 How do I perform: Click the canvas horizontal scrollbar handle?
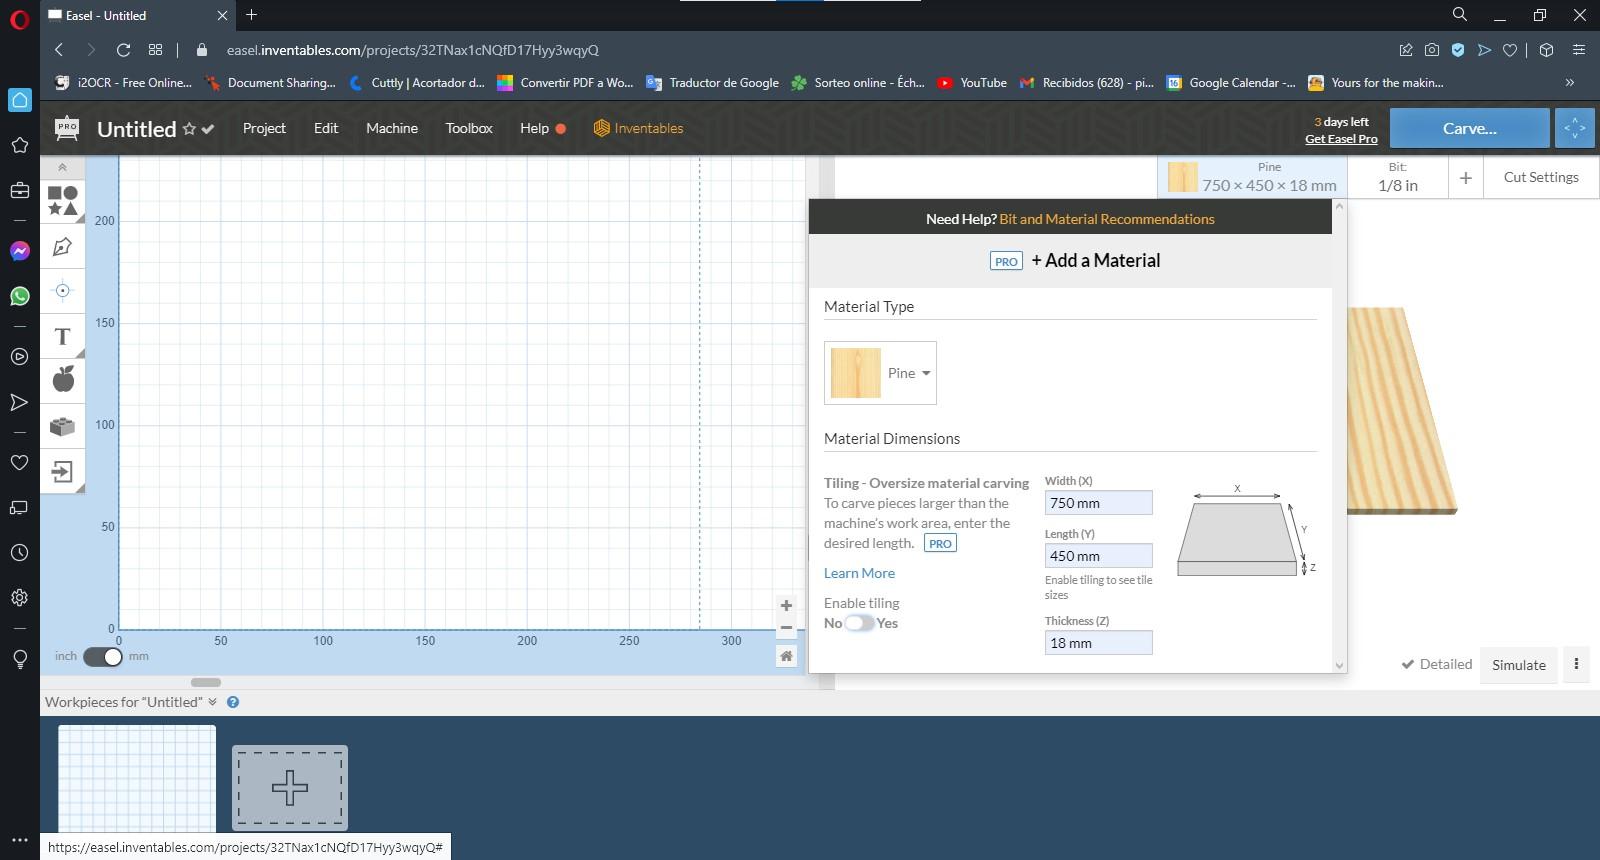pos(205,683)
